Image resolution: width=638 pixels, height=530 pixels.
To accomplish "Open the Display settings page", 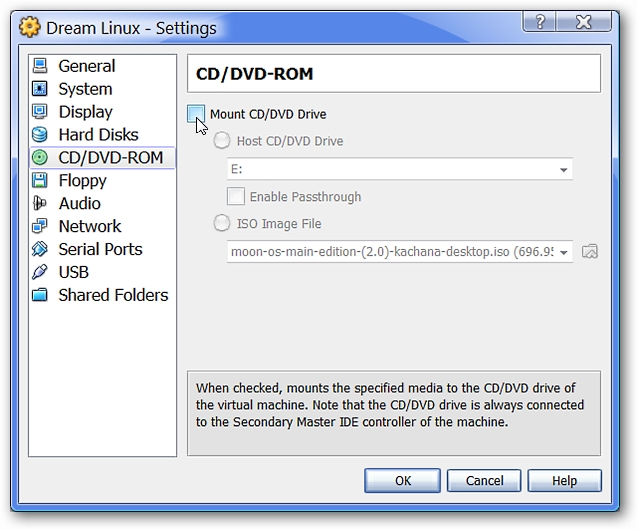I will pos(103,111).
